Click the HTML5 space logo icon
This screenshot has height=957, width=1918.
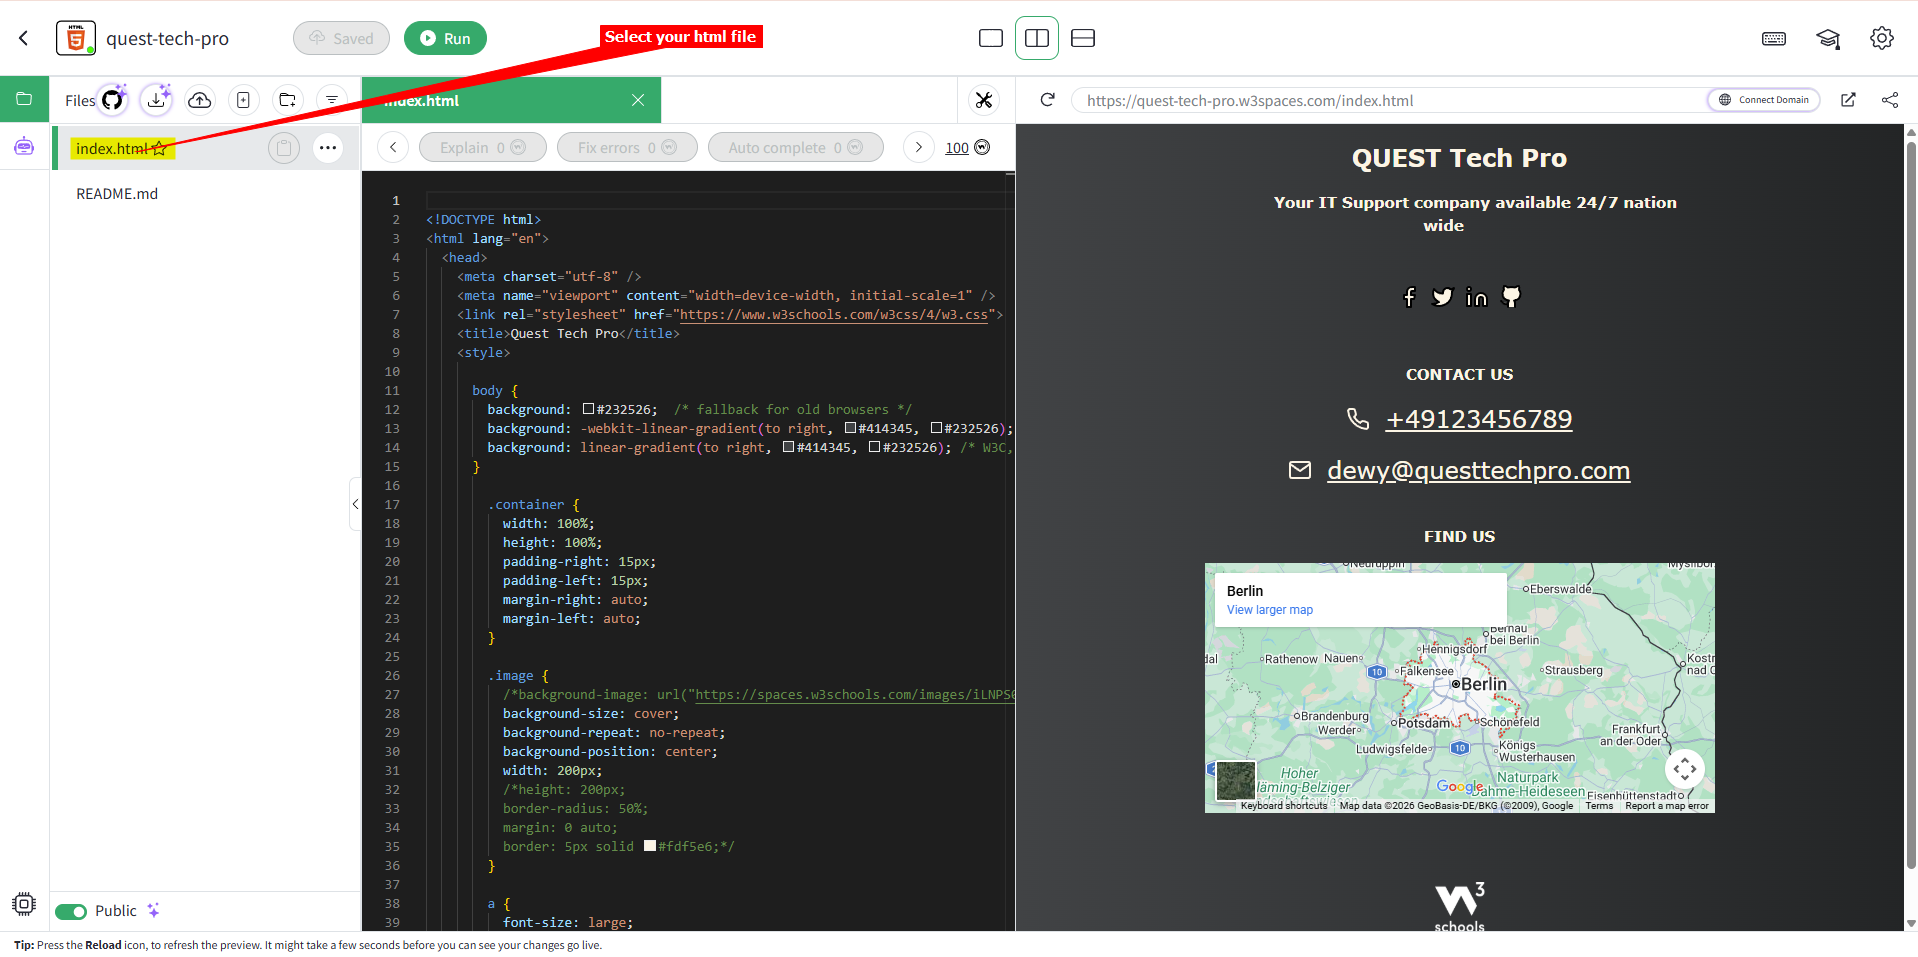coord(76,38)
